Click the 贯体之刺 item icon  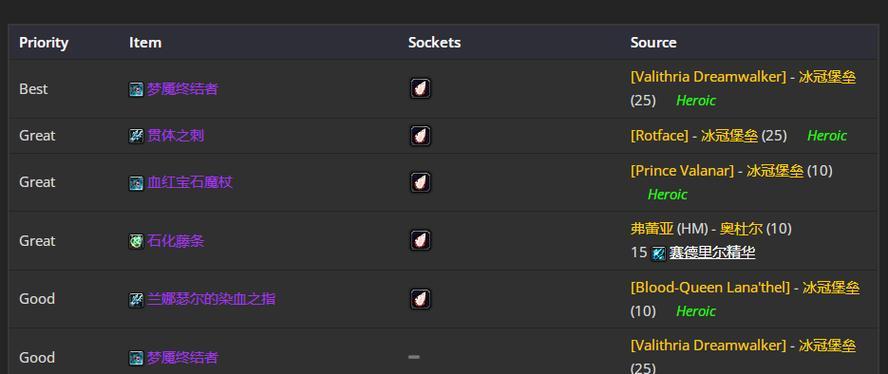[x=136, y=136]
